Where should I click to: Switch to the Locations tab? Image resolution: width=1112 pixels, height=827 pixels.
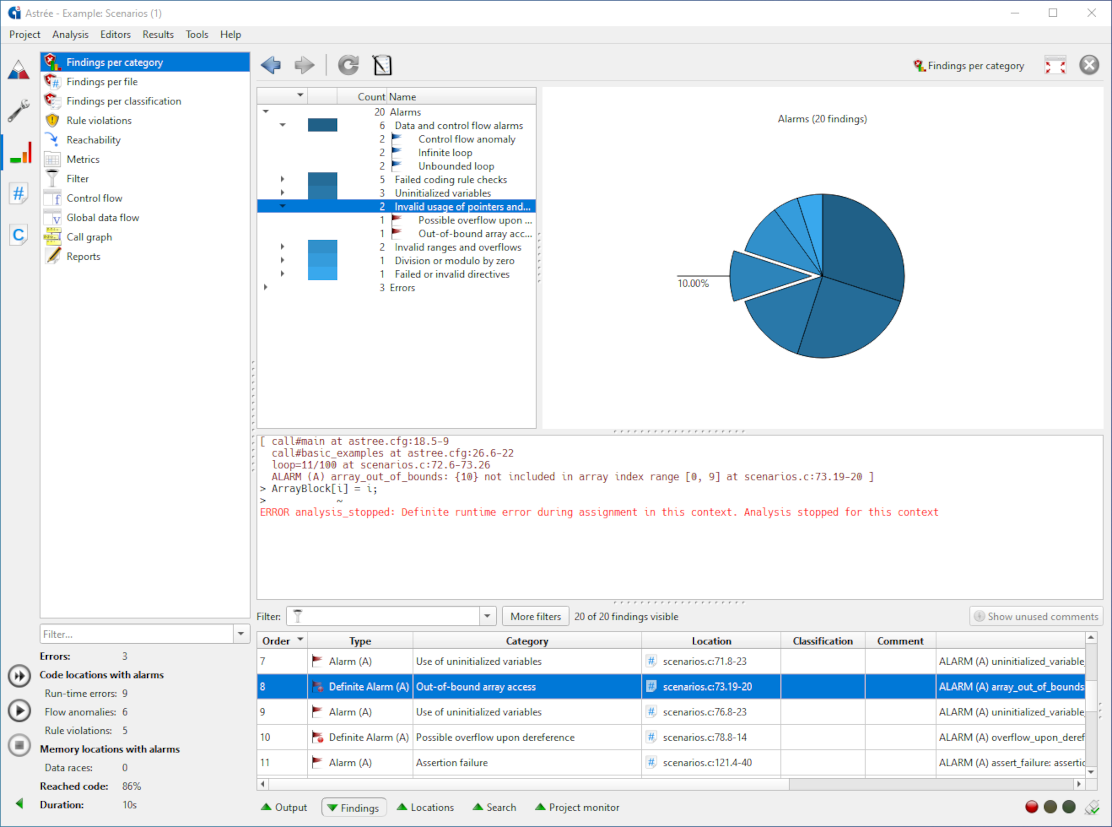426,807
